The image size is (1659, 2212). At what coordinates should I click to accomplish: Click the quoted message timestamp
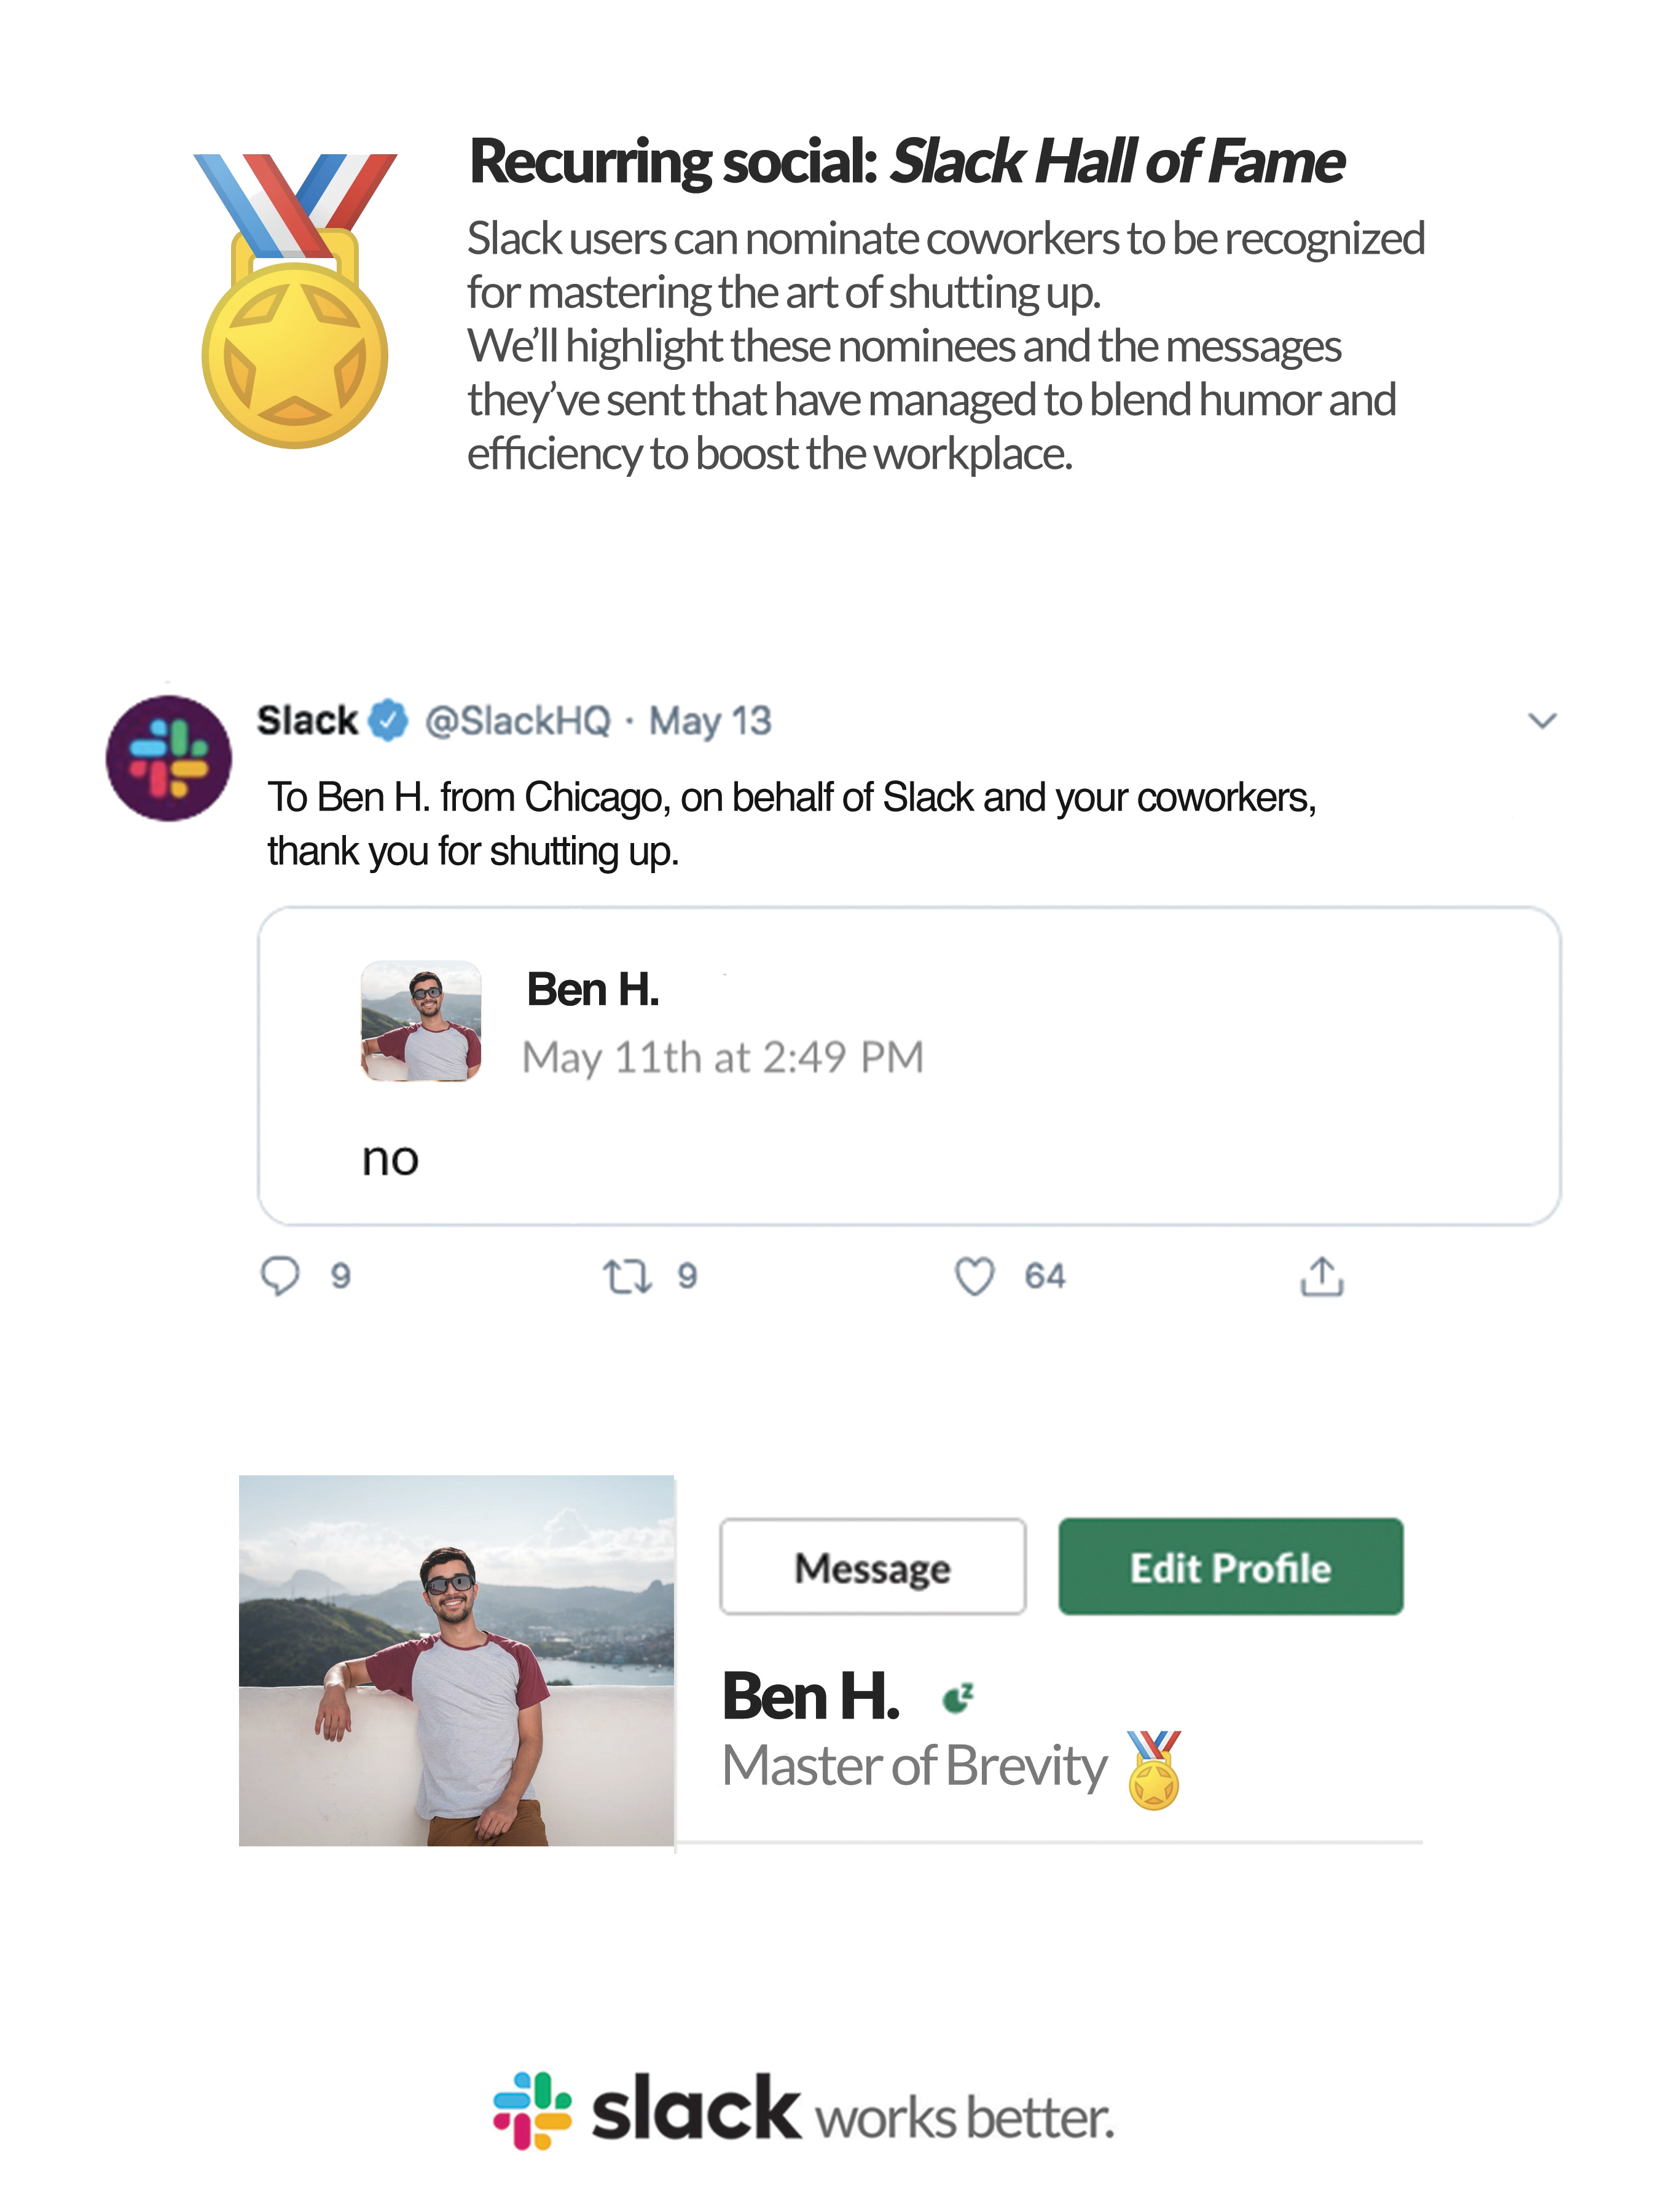click(x=722, y=1057)
